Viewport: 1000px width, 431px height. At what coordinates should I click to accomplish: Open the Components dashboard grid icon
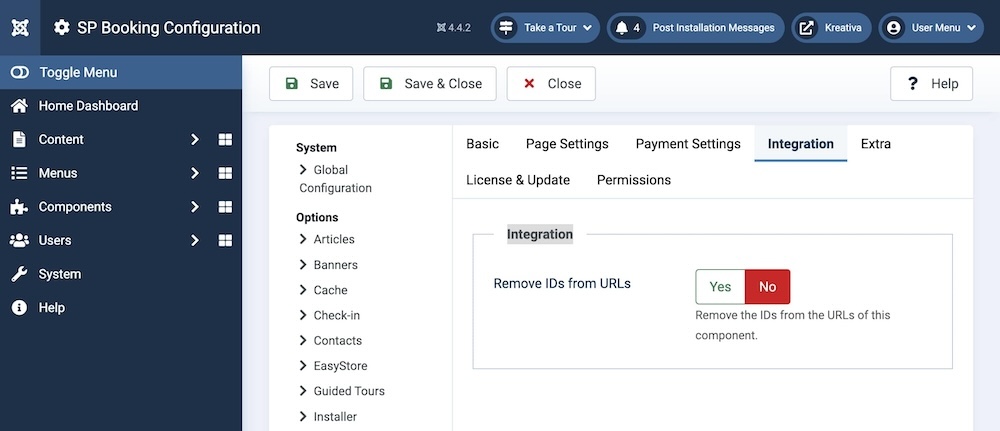pos(225,207)
